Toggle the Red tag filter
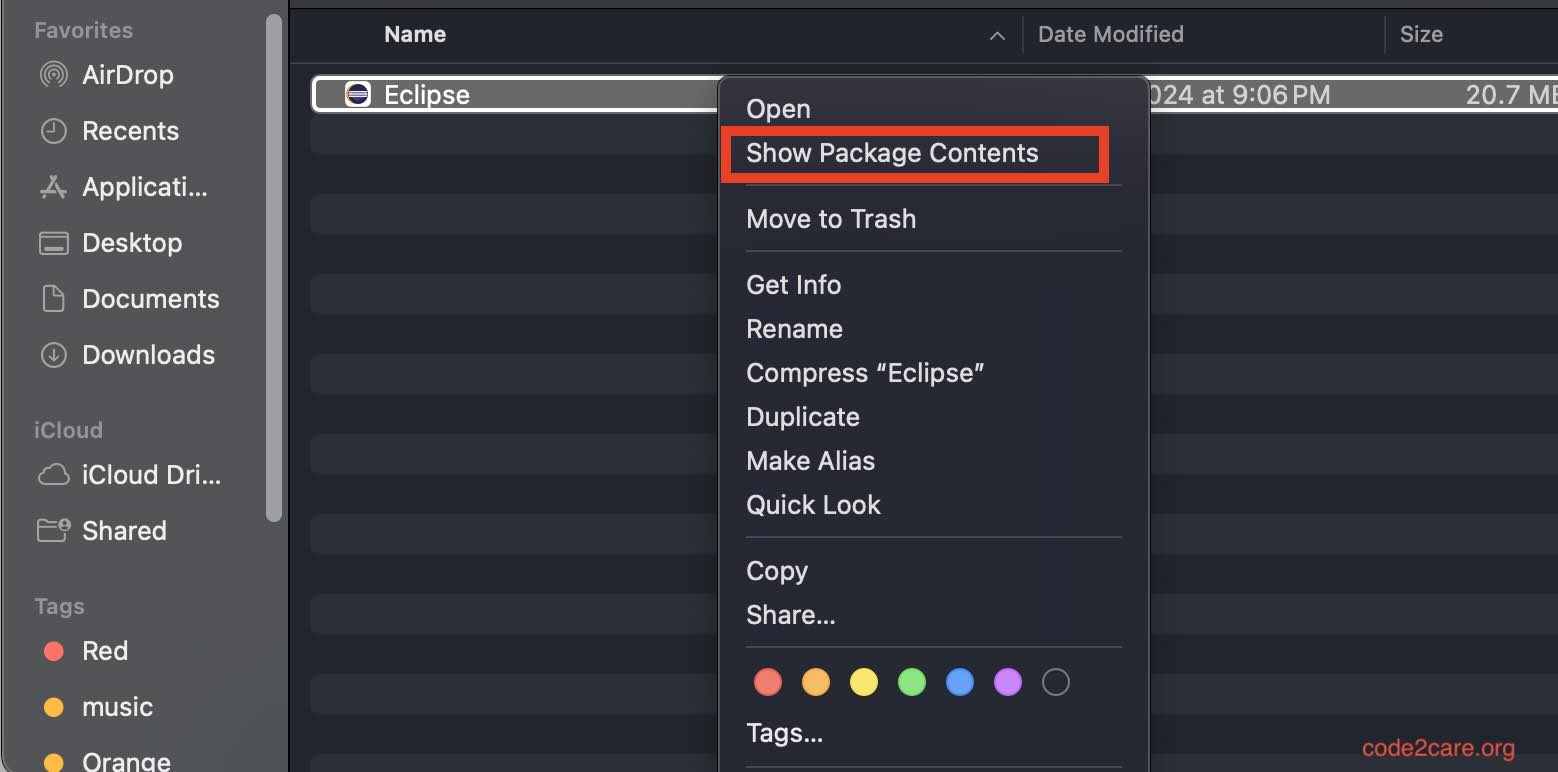 pyautogui.click(x=105, y=650)
